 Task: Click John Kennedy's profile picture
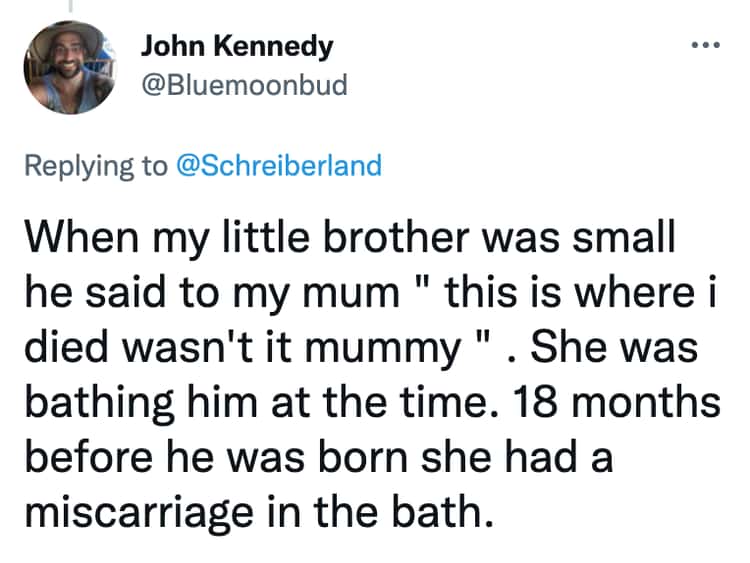coord(67,68)
